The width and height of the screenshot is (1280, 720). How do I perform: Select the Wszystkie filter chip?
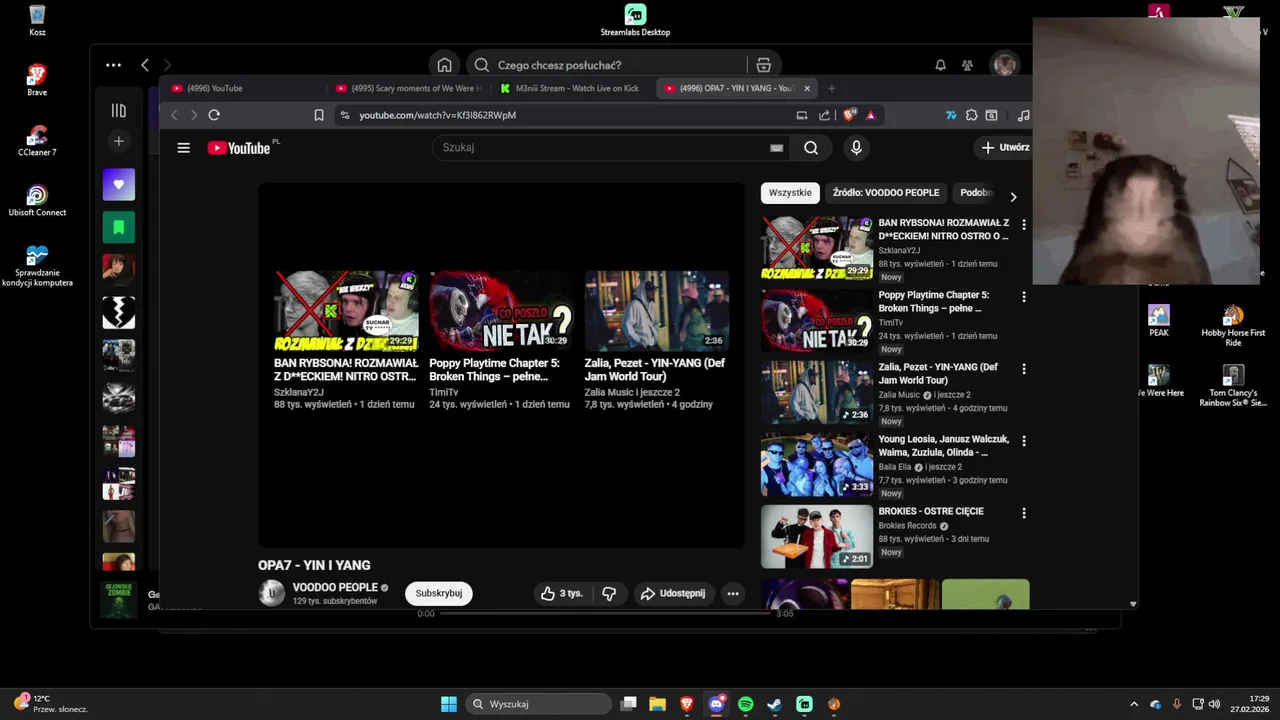(x=790, y=193)
